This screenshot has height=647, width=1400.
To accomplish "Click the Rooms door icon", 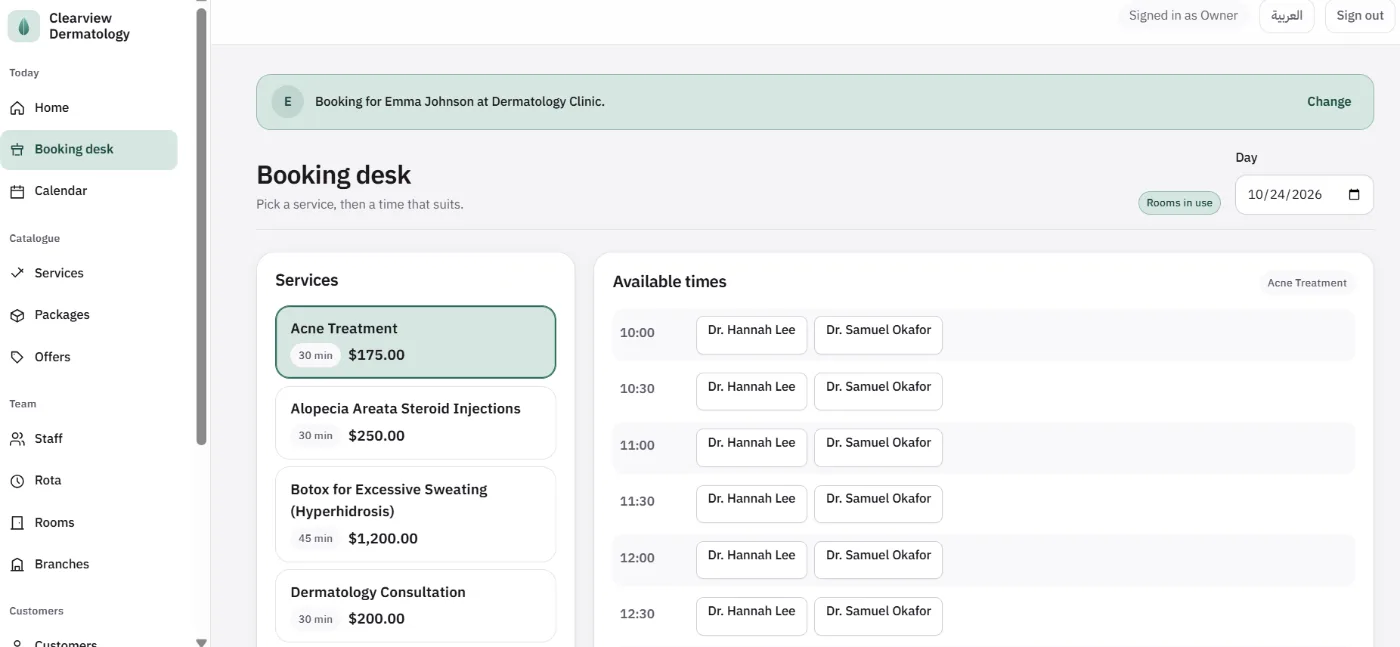I will [17, 523].
